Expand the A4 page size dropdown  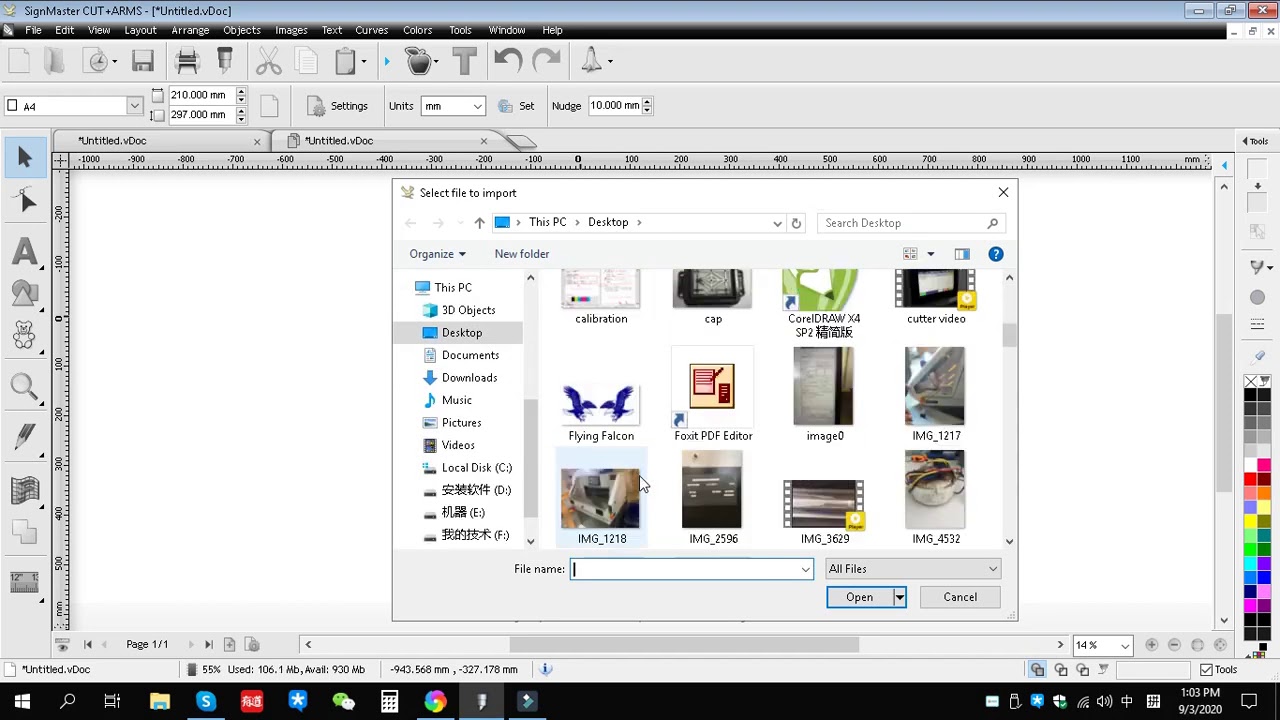click(134, 106)
